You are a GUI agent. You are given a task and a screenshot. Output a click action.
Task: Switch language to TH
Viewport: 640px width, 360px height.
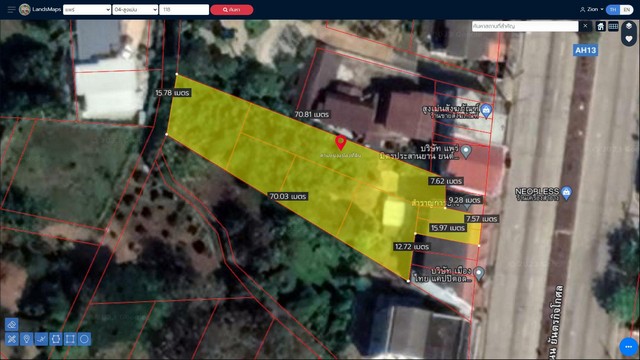(x=613, y=9)
